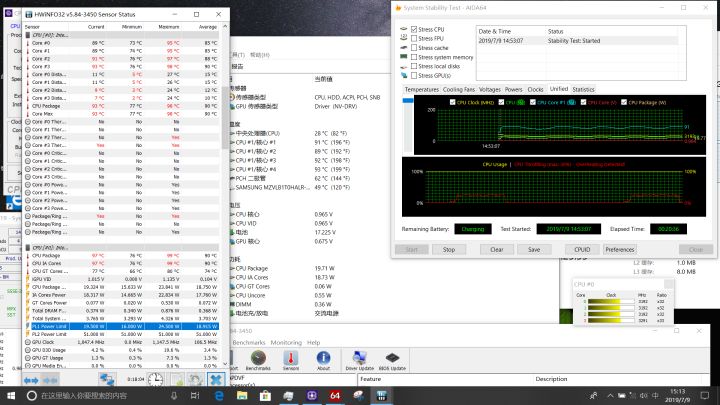Viewport: 720px width, 405px height.
Task: Enable Stress local disks checkbox
Action: pyautogui.click(x=414, y=66)
